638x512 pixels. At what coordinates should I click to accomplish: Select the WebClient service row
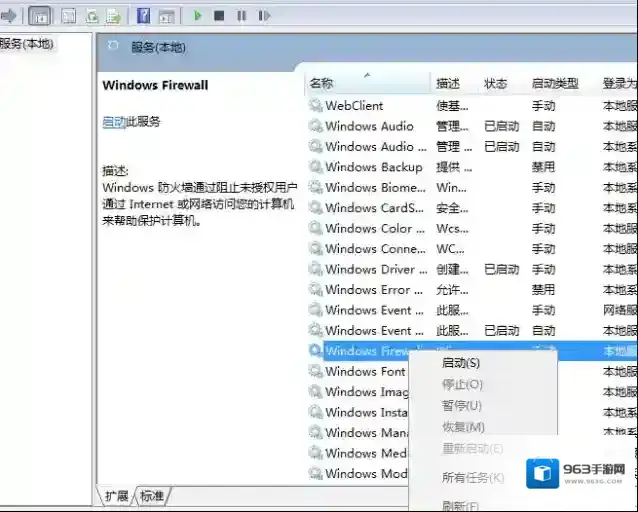coord(354,105)
